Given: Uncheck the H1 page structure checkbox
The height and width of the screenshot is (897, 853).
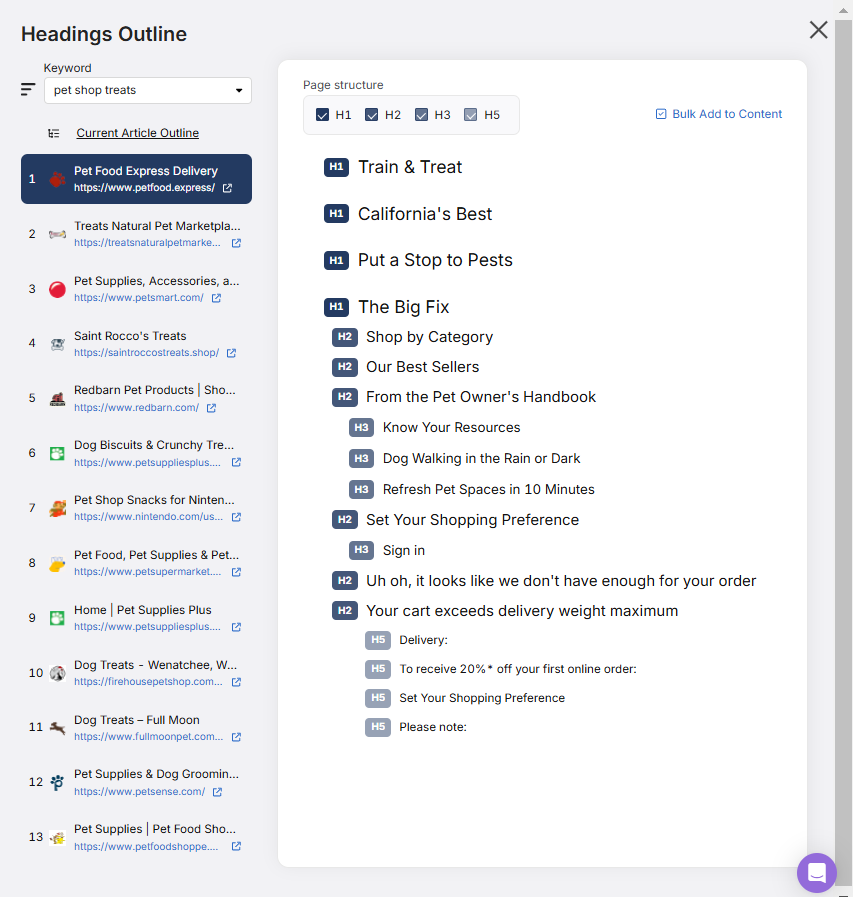Looking at the screenshot, I should (322, 115).
